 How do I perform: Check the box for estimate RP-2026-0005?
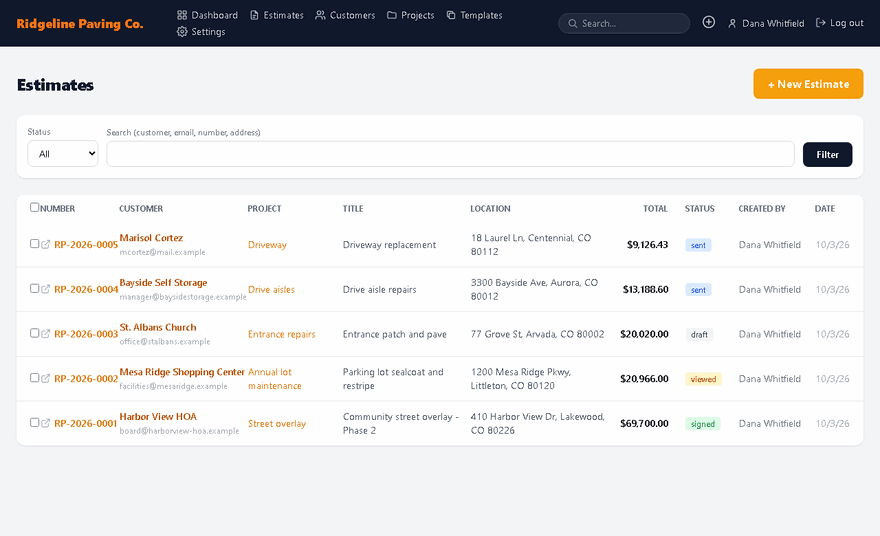(34, 244)
